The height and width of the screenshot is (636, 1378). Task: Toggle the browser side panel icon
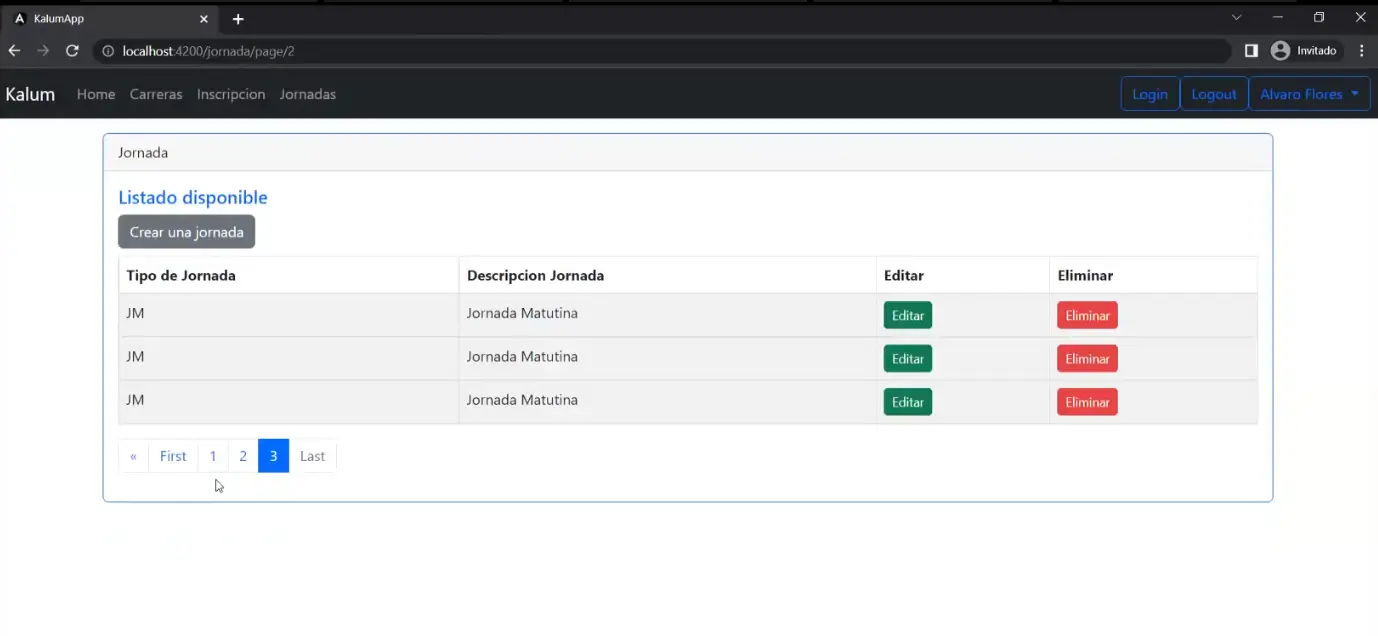tap(1251, 51)
